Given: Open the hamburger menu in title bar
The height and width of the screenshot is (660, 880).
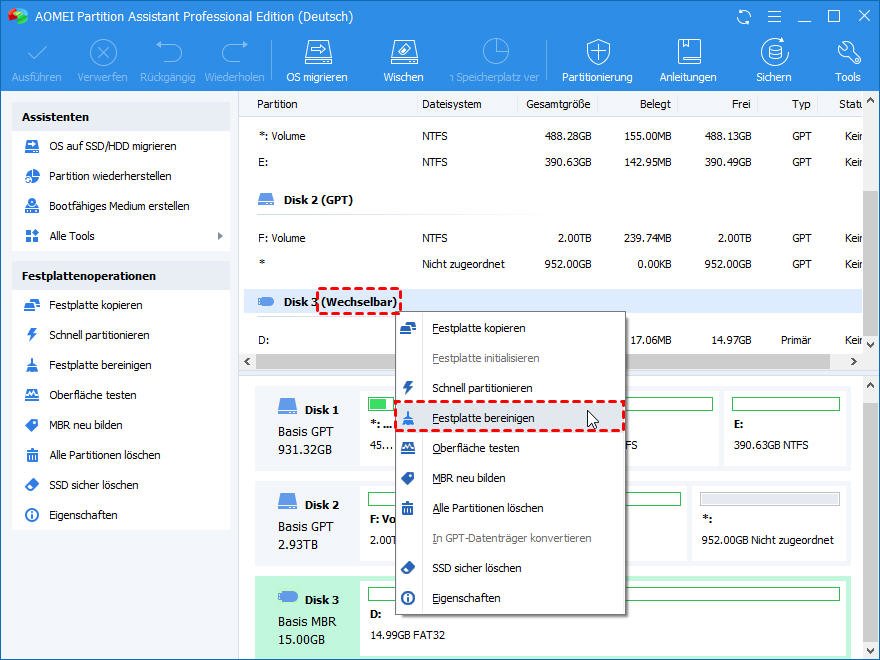Looking at the screenshot, I should click(x=774, y=17).
